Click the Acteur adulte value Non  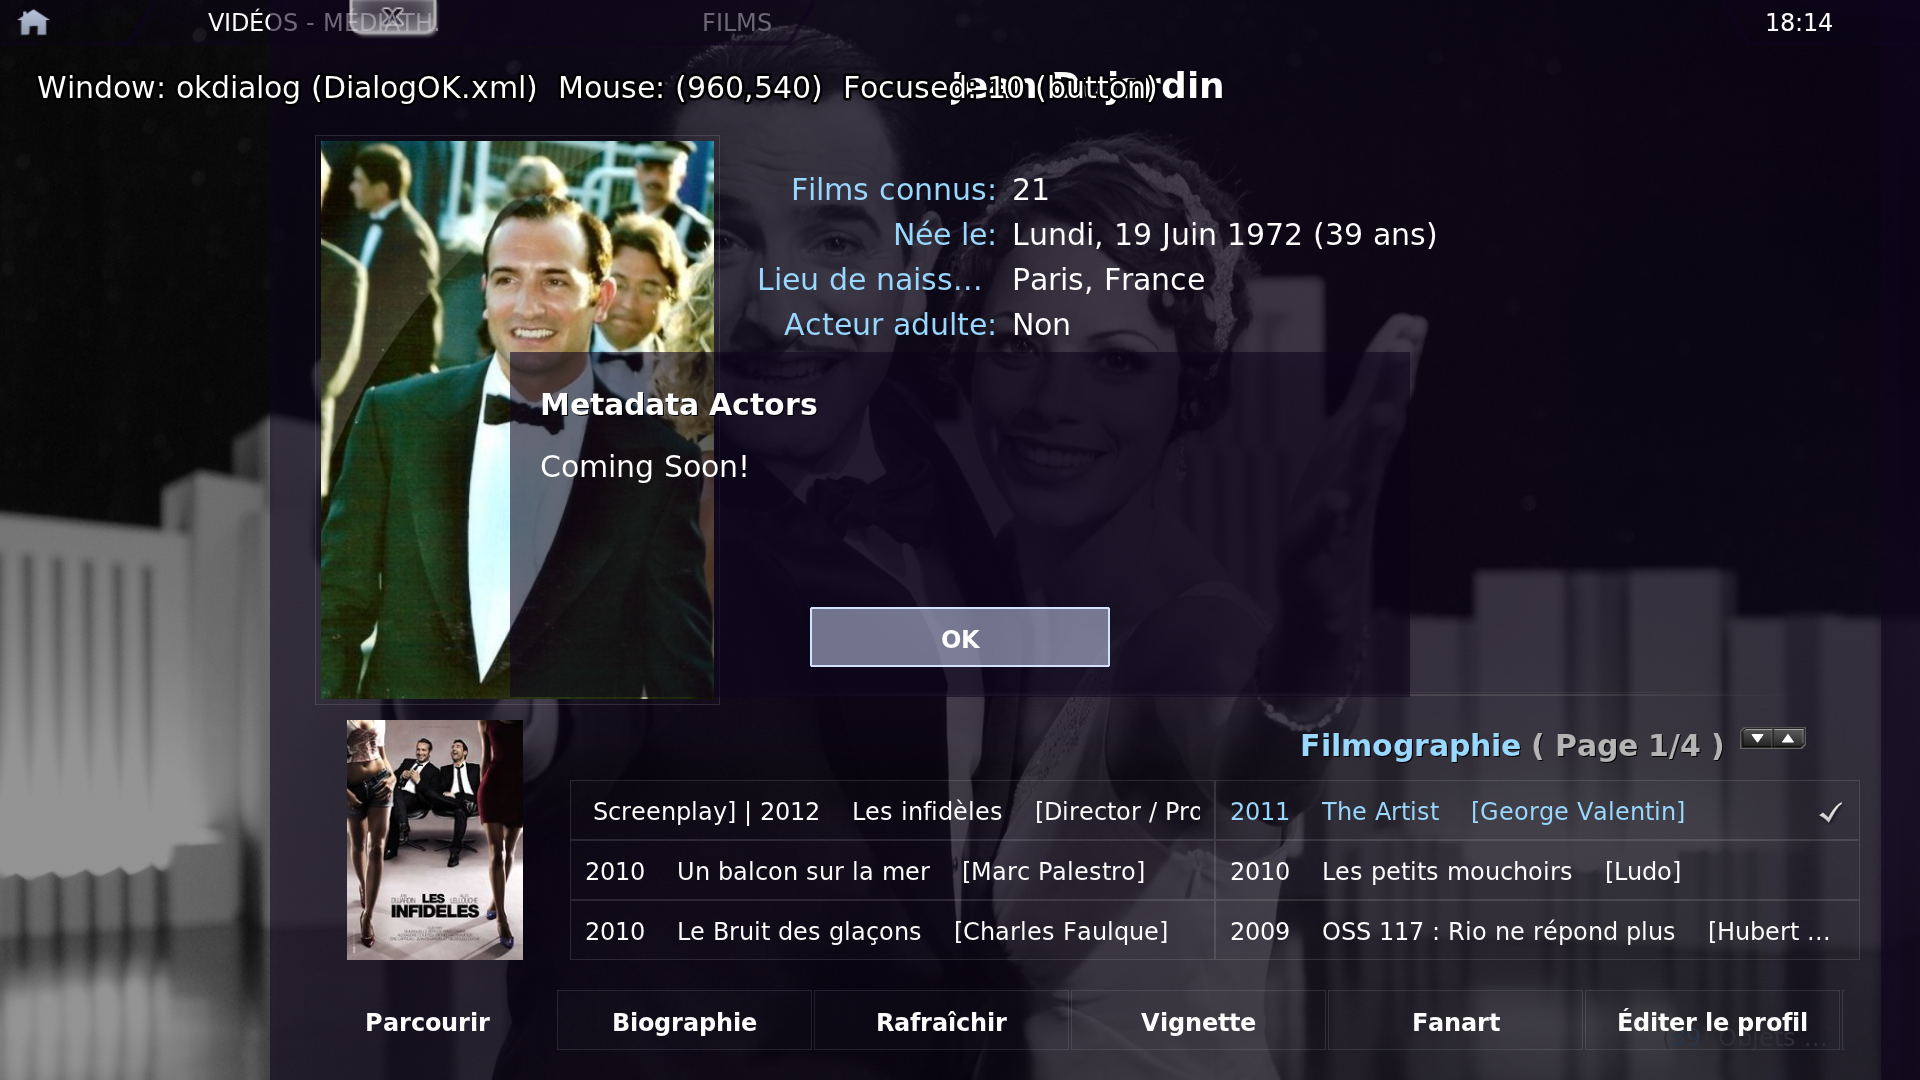[x=1041, y=325]
